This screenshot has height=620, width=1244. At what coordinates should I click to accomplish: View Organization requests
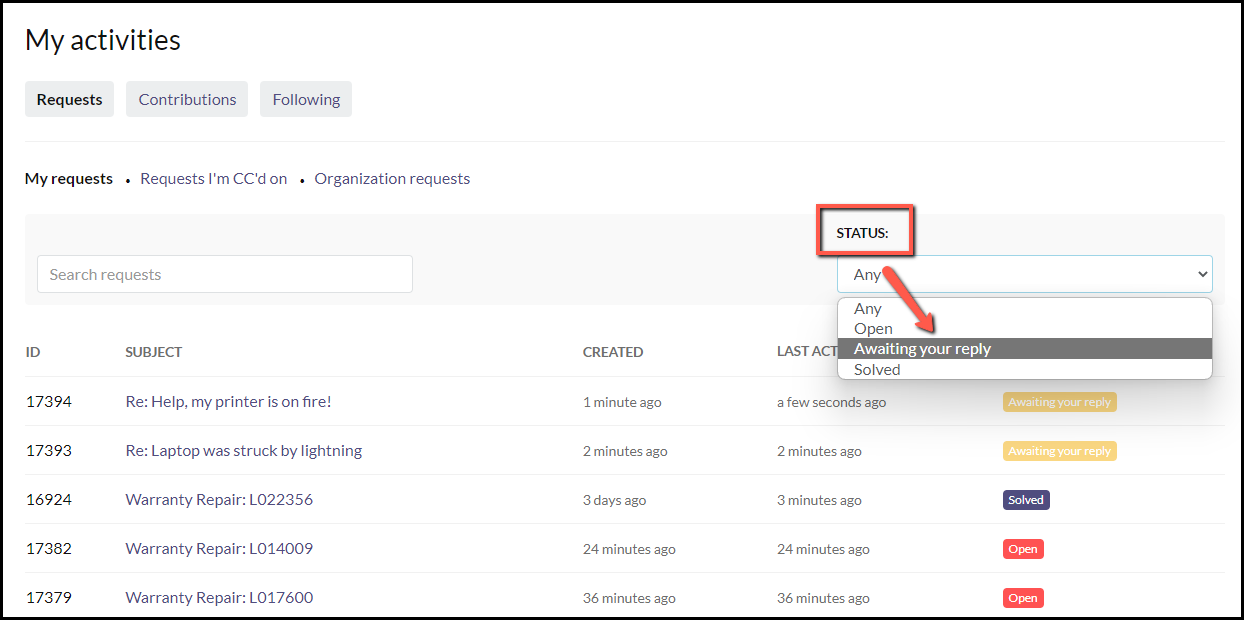point(392,179)
